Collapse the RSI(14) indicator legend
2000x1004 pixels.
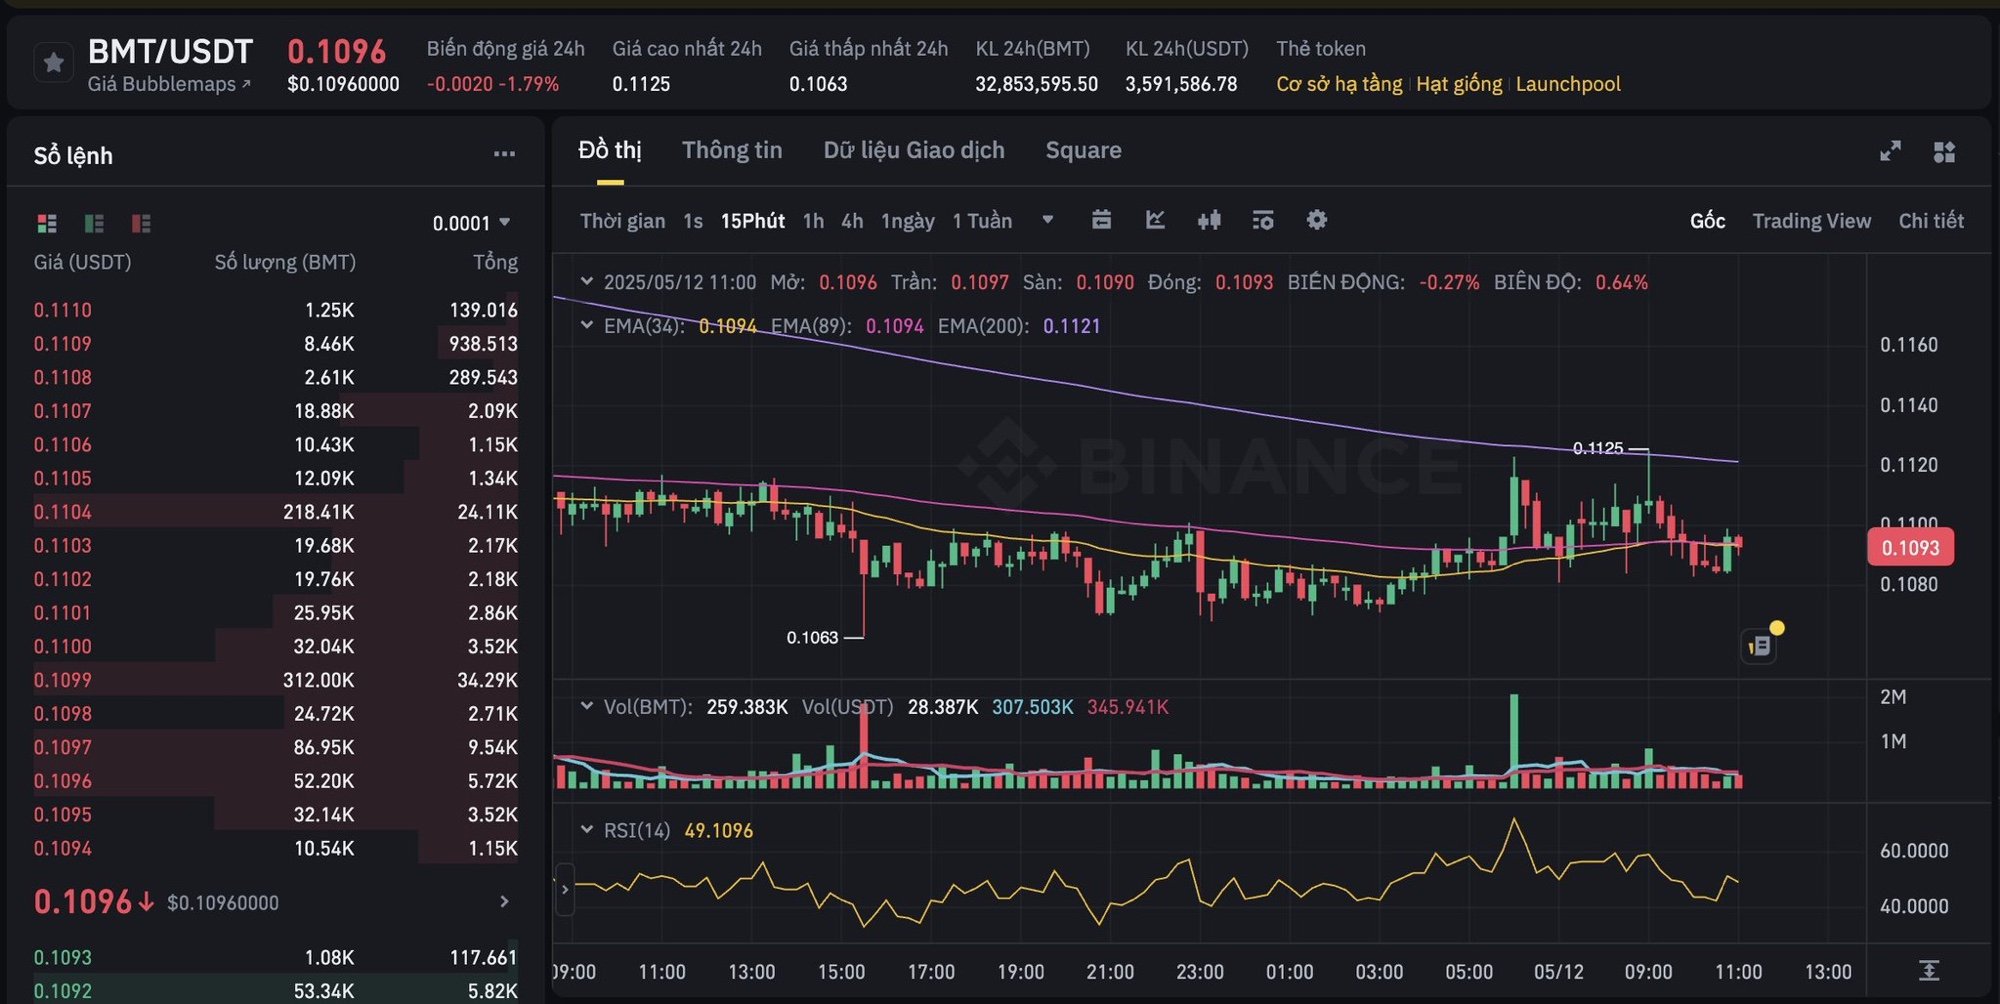click(x=587, y=830)
